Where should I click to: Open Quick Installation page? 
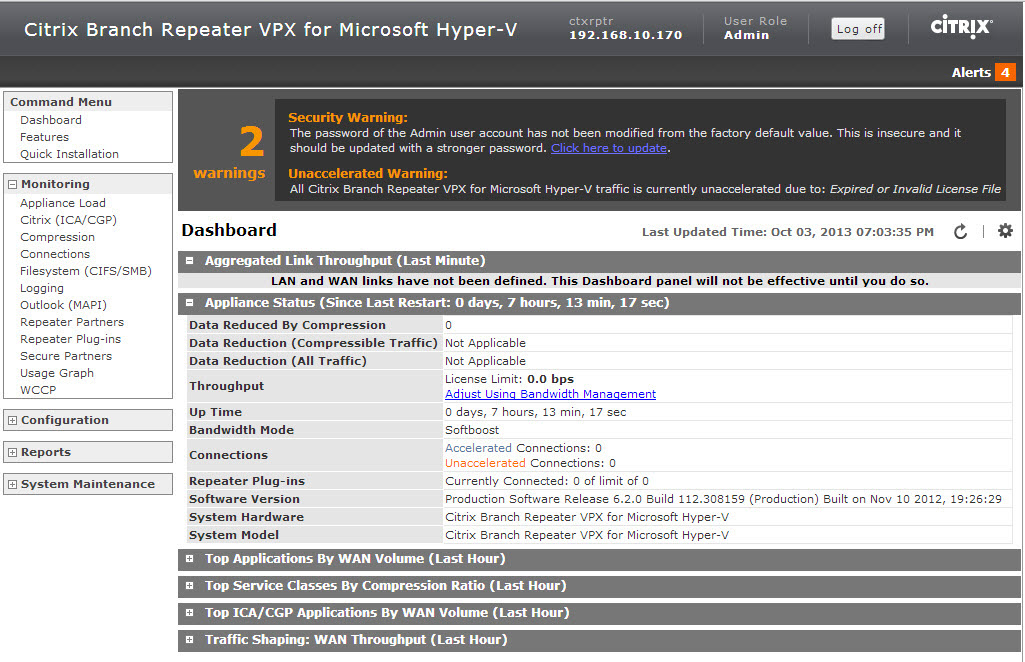pyautogui.click(x=69, y=154)
